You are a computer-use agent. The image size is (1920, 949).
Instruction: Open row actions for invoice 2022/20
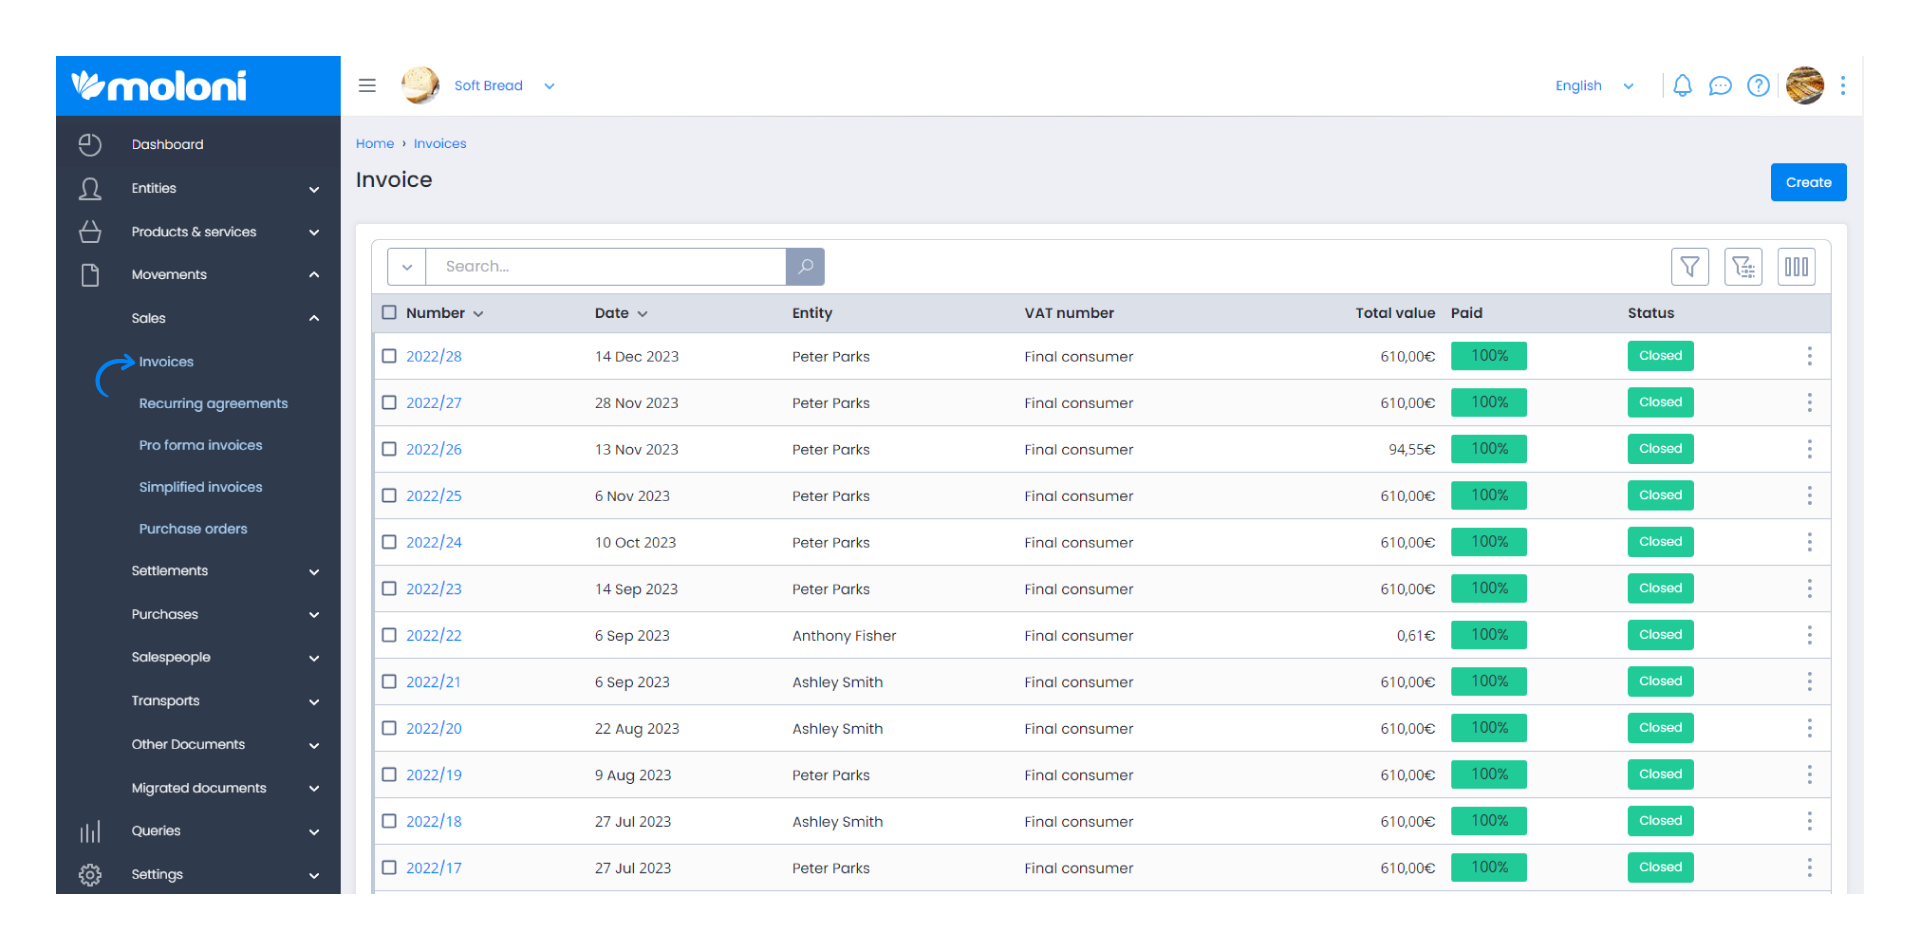[1809, 728]
